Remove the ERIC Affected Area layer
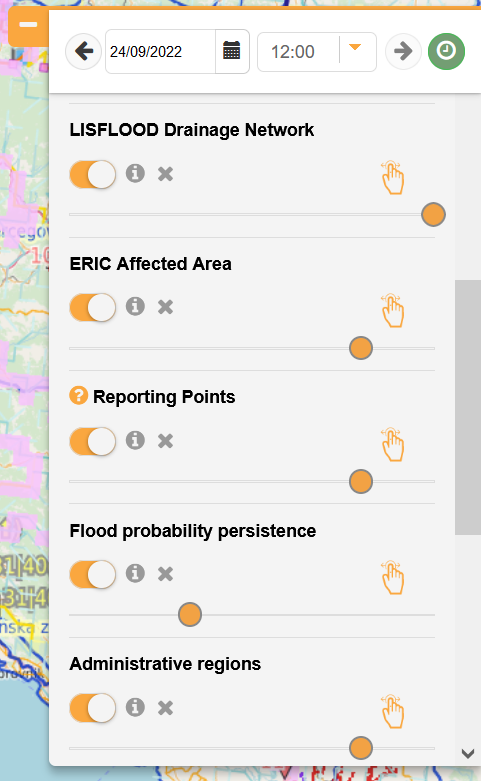This screenshot has width=481, height=781. 165,307
